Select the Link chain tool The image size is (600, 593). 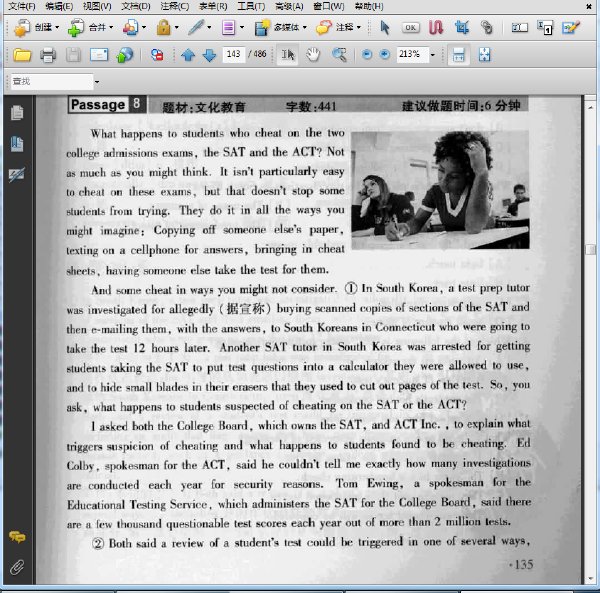pos(487,28)
